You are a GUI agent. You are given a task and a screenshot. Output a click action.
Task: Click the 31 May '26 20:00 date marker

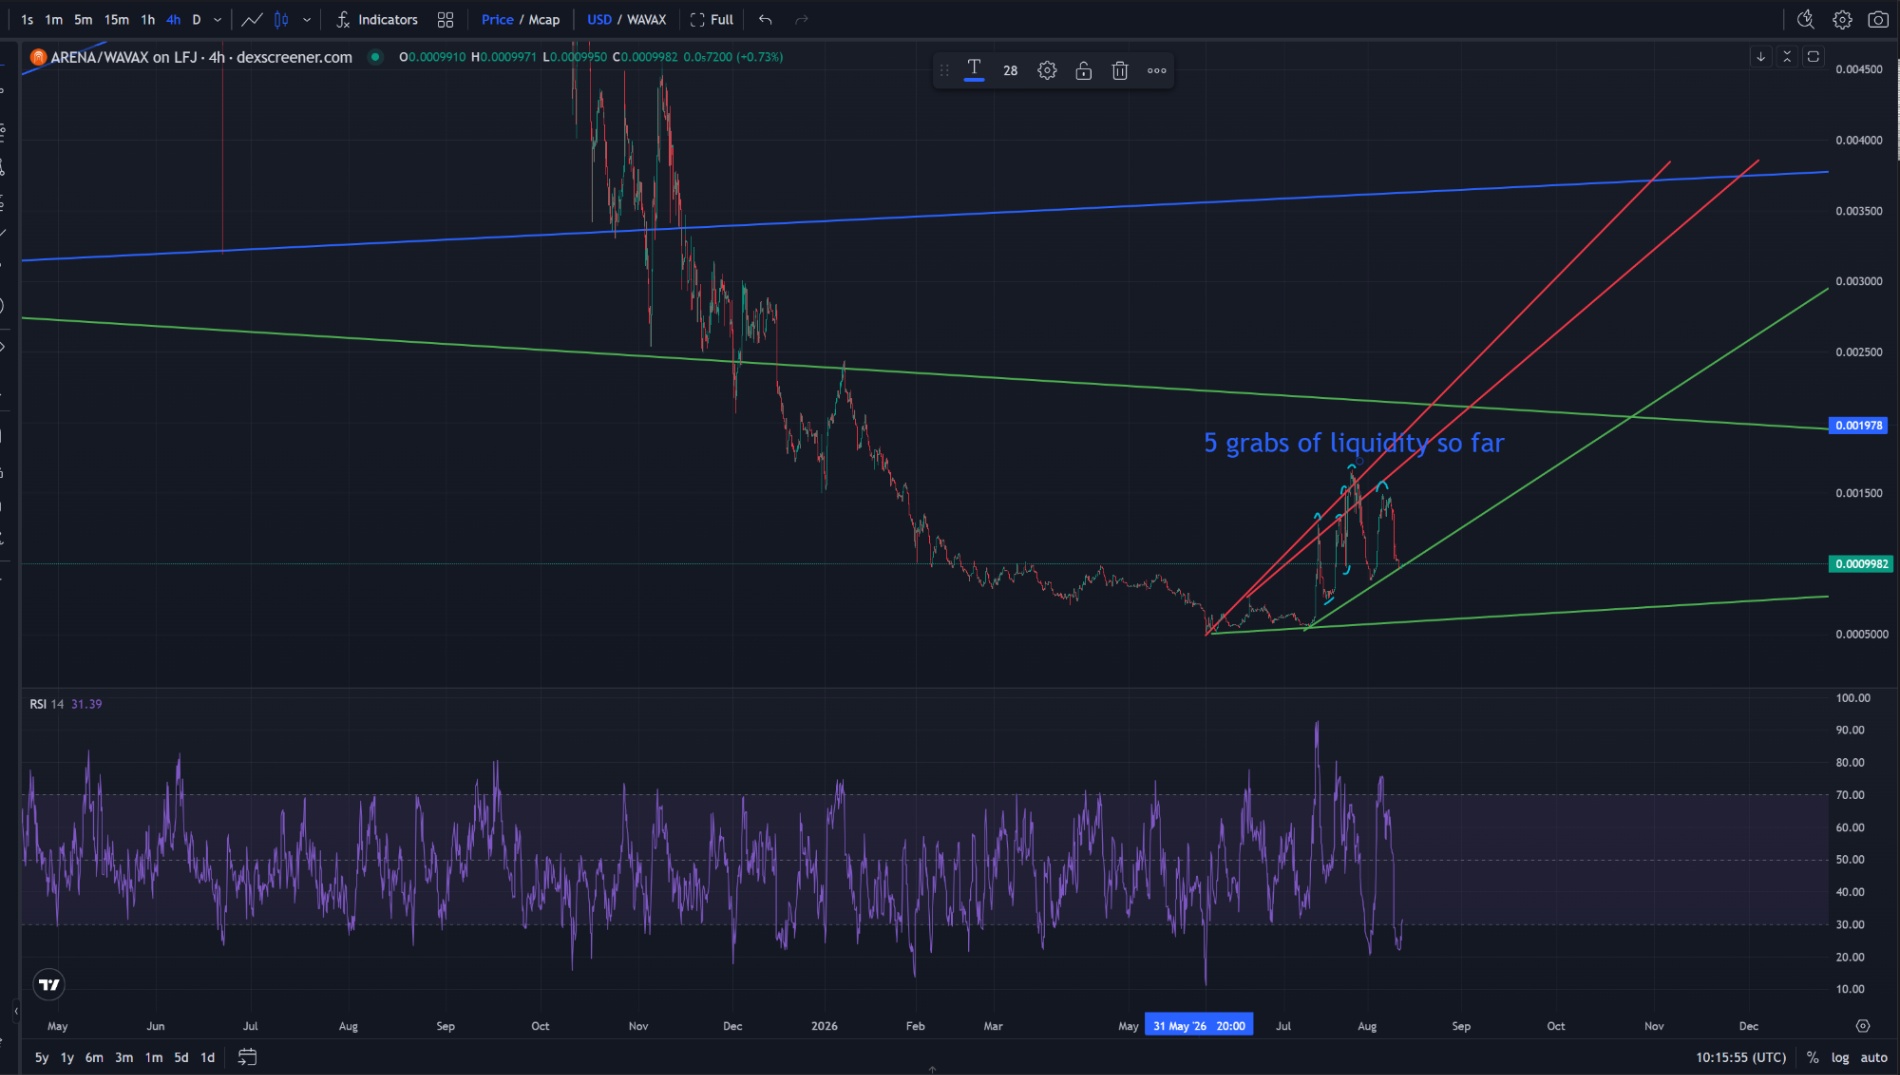(1199, 1026)
